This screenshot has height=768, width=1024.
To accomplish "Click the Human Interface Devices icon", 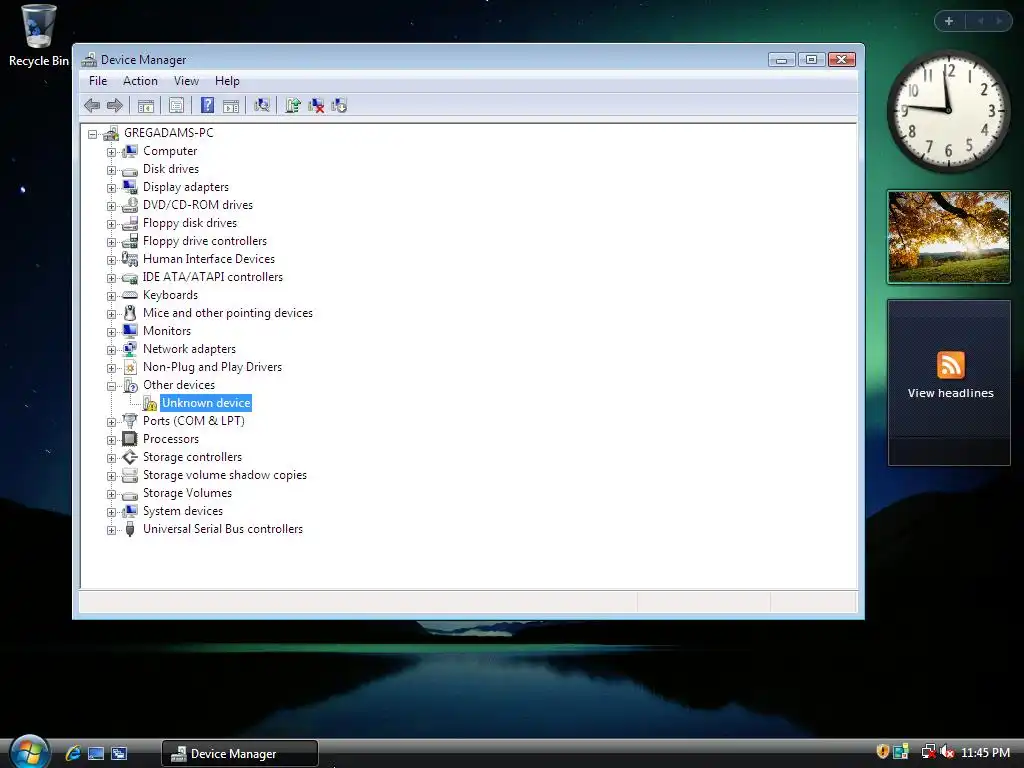I will (x=130, y=259).
